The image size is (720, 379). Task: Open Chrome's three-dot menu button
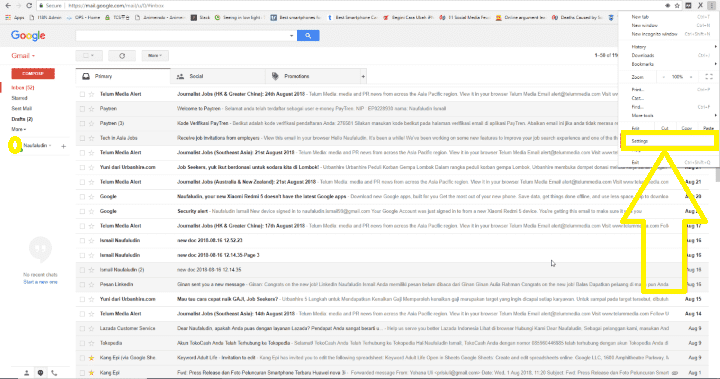pyautogui.click(x=711, y=6)
